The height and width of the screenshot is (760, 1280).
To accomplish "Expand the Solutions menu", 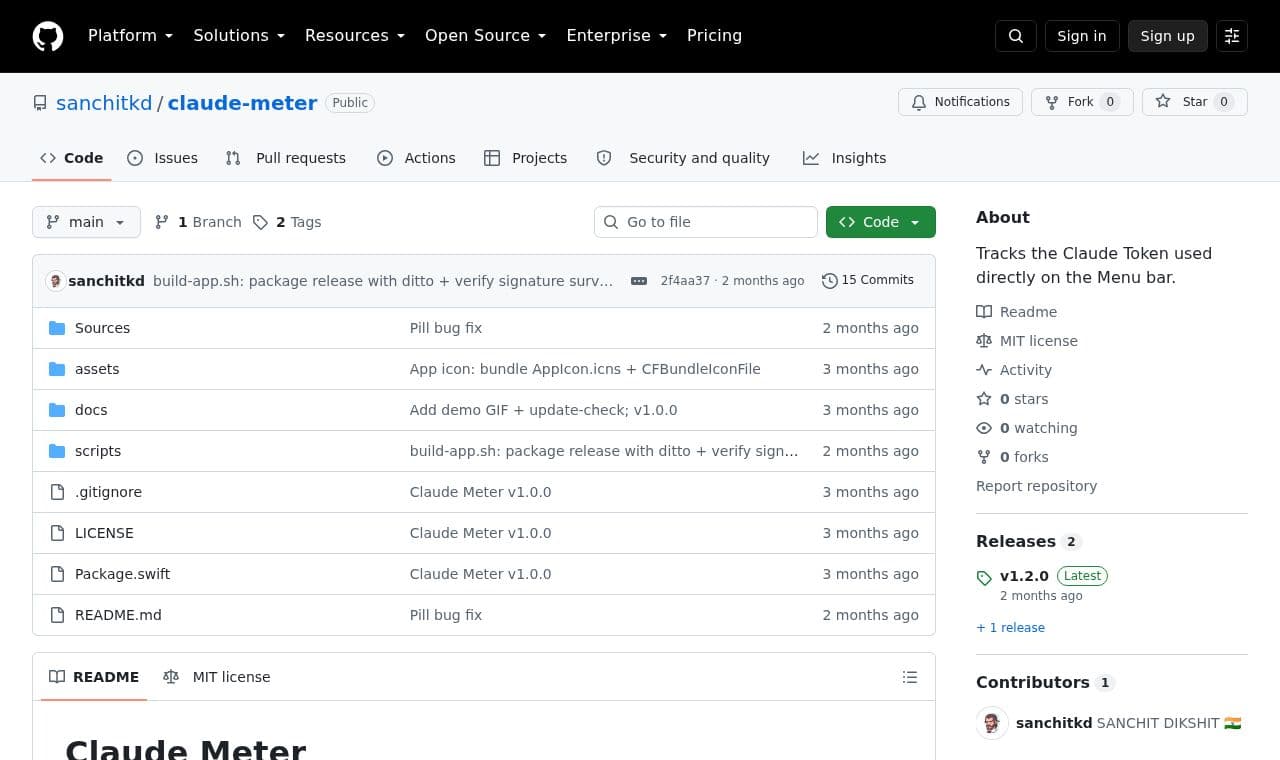I will click(x=239, y=36).
